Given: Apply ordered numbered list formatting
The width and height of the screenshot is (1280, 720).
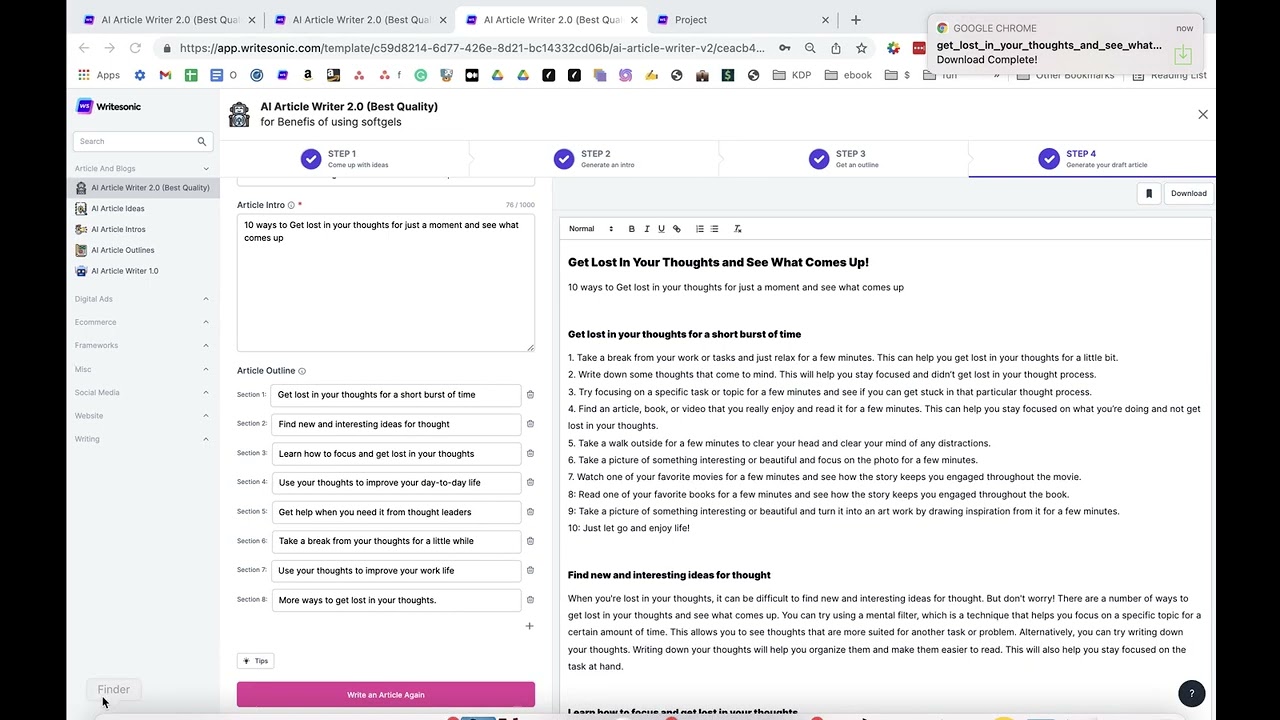Looking at the screenshot, I should 699,229.
